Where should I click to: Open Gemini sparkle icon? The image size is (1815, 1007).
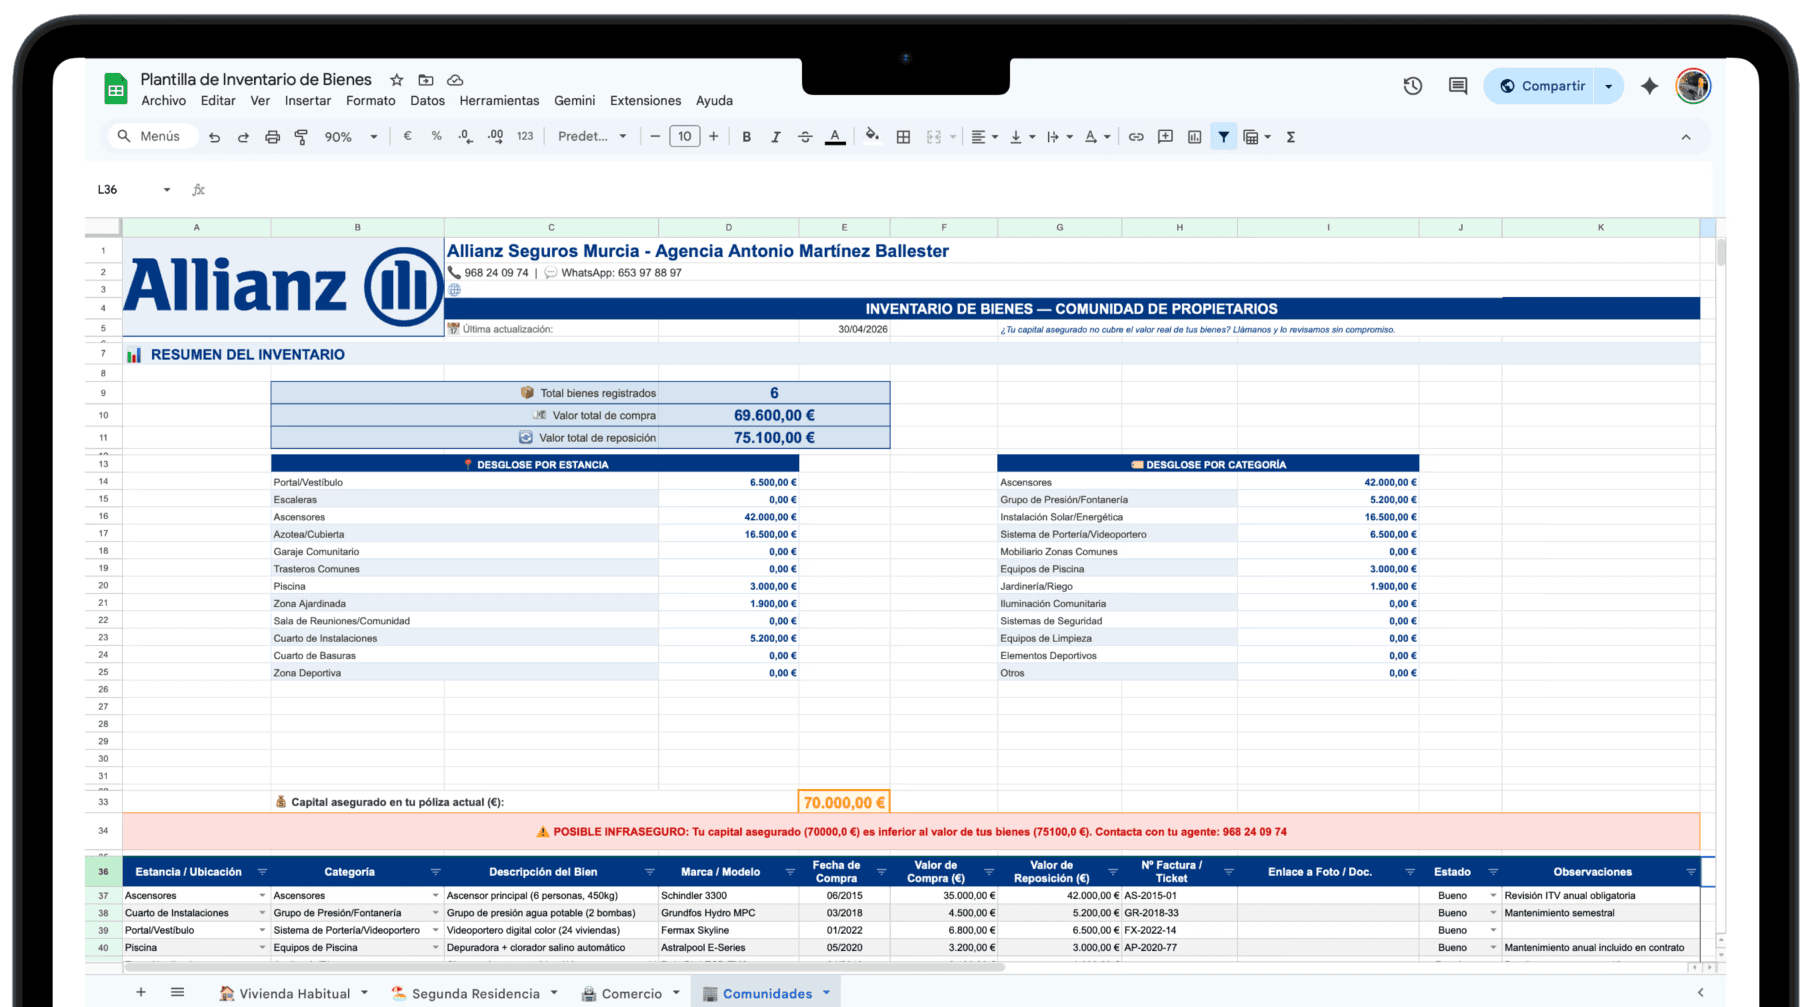pyautogui.click(x=1650, y=86)
